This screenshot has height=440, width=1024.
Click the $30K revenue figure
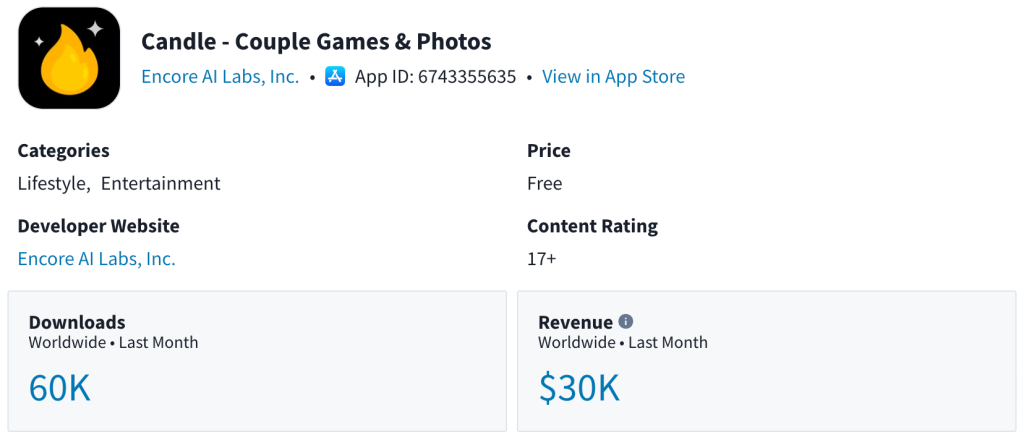point(579,388)
